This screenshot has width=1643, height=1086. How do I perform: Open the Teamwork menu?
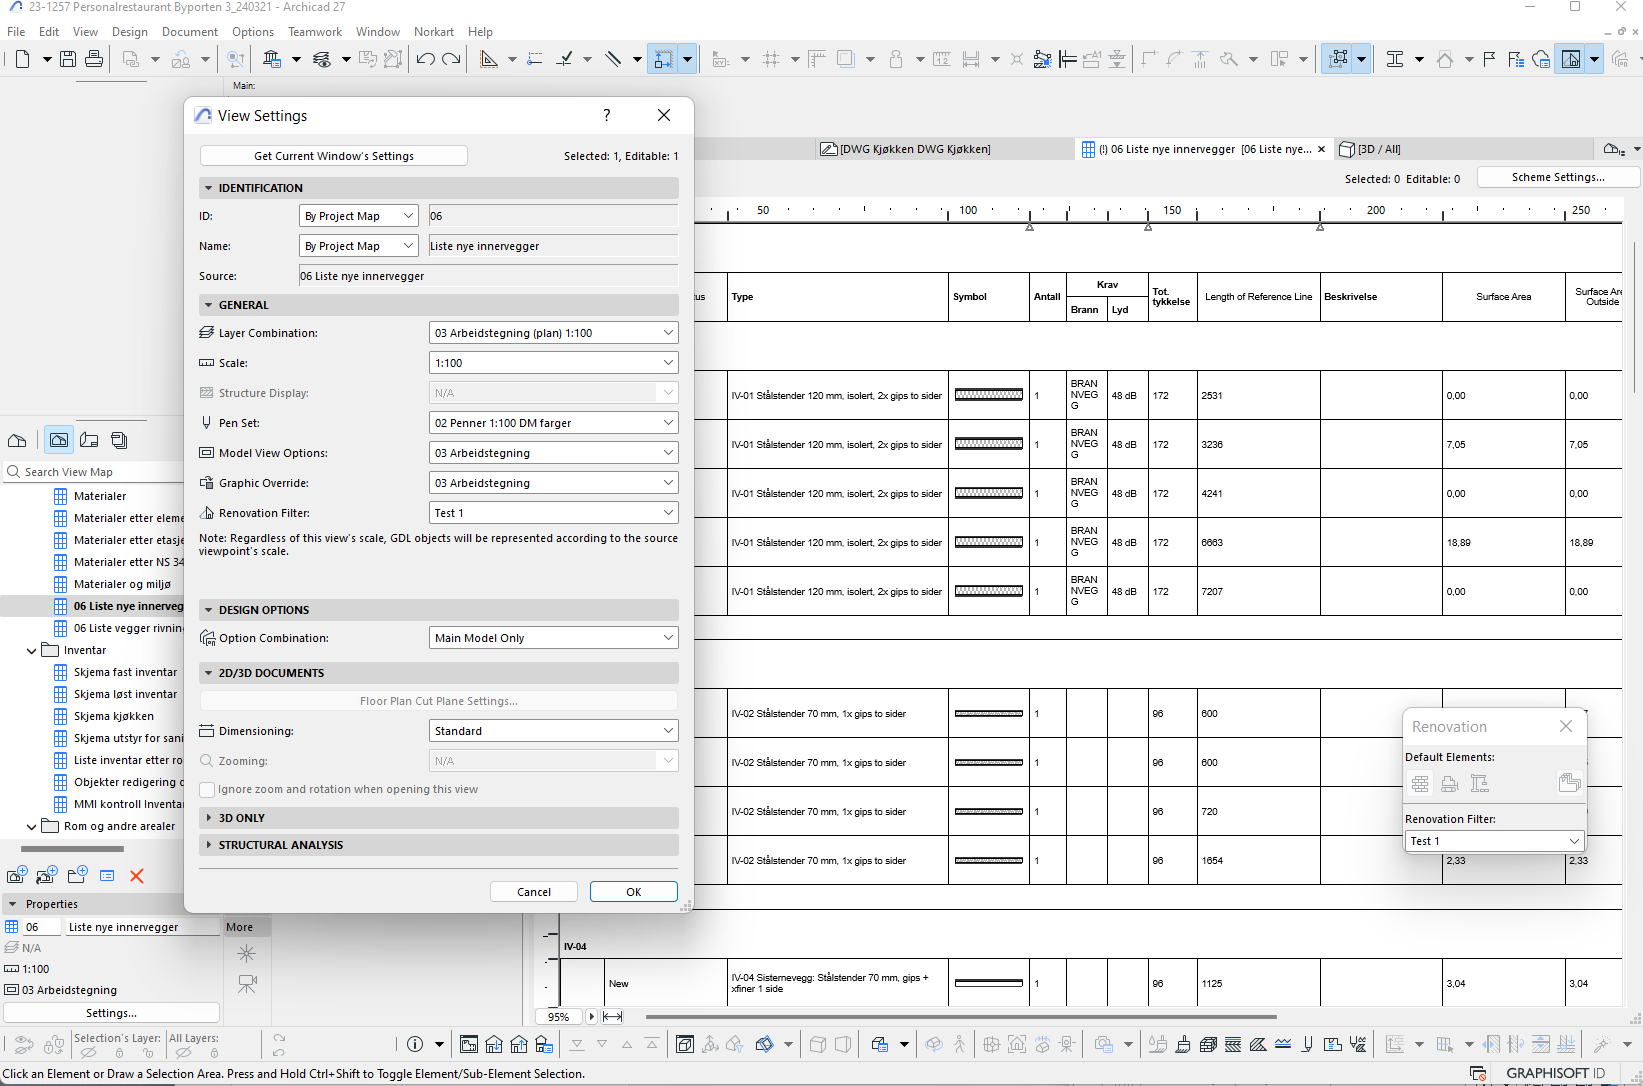coord(314,32)
